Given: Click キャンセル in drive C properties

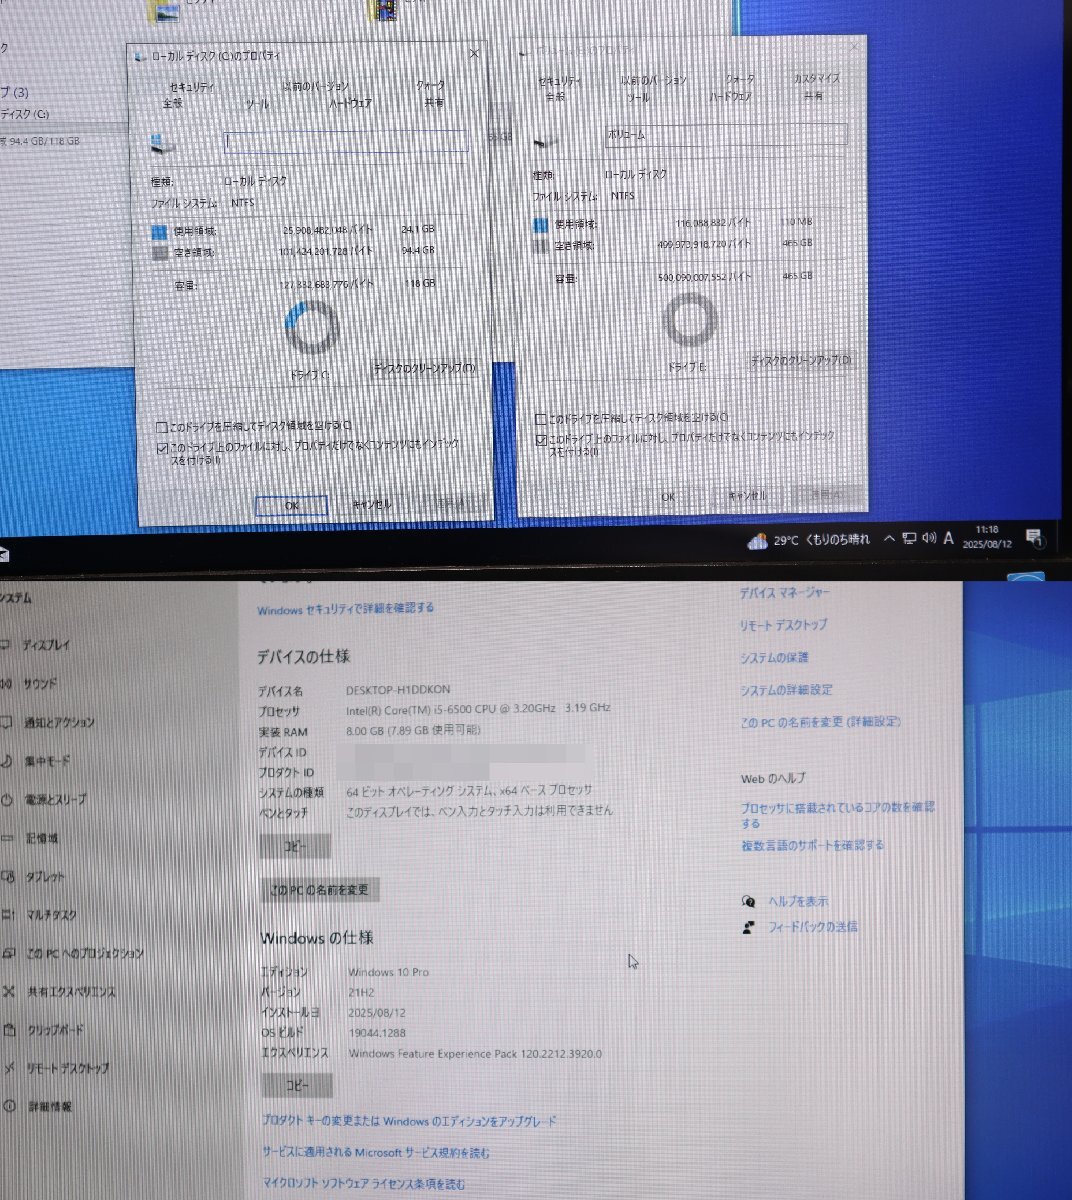Looking at the screenshot, I should point(372,505).
